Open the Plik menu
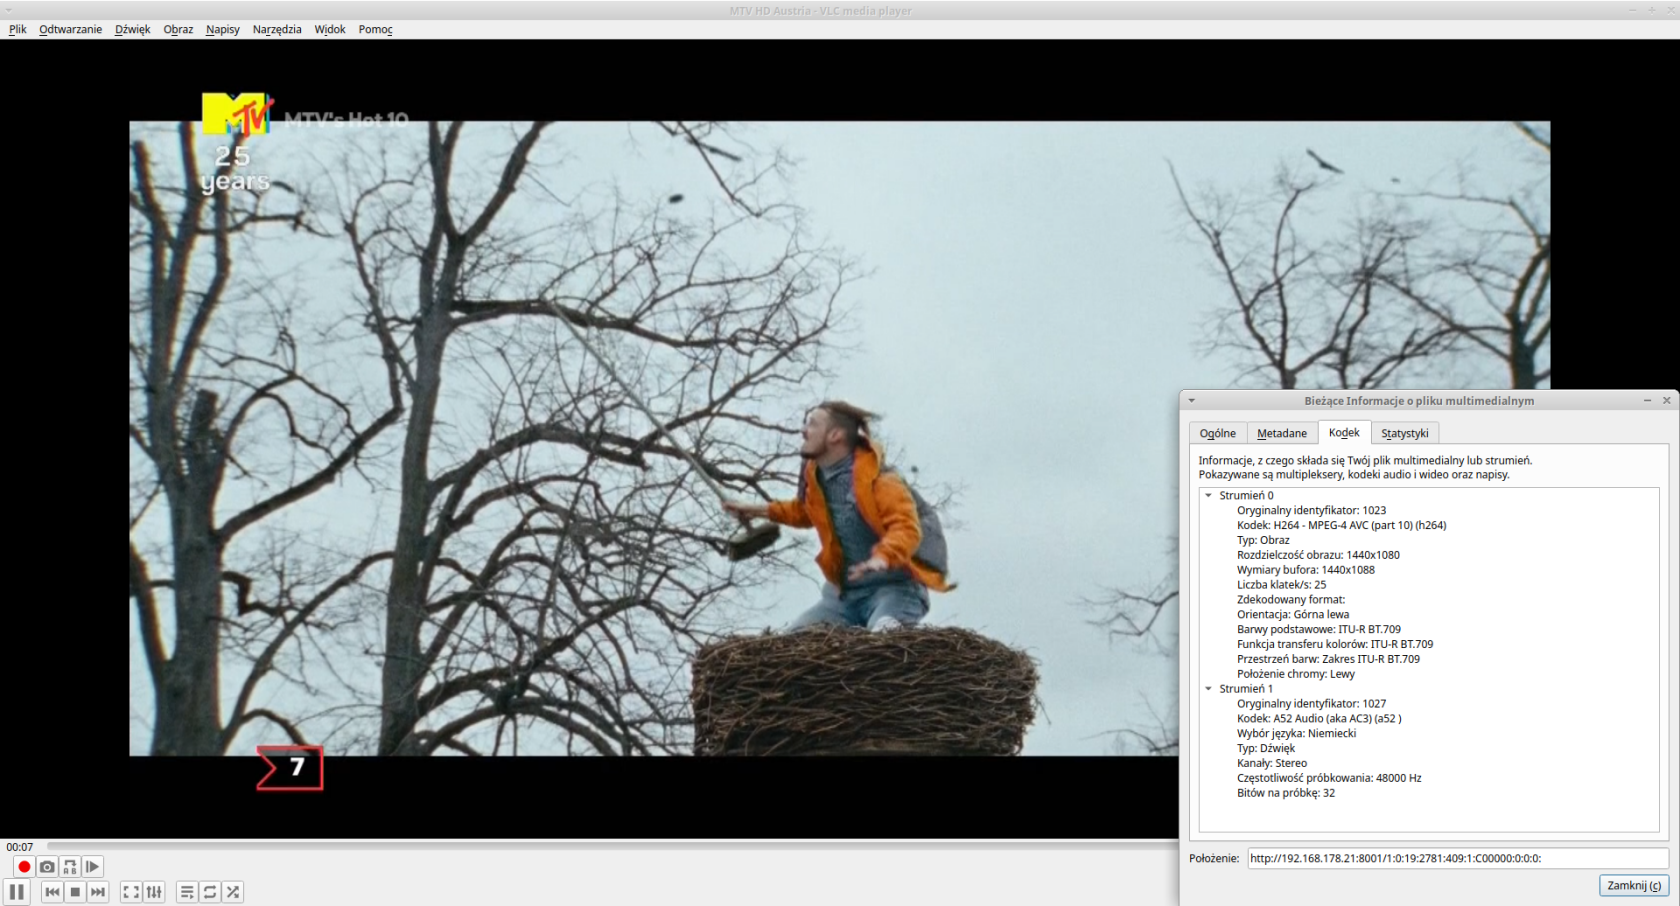This screenshot has height=906, width=1680. (x=18, y=29)
